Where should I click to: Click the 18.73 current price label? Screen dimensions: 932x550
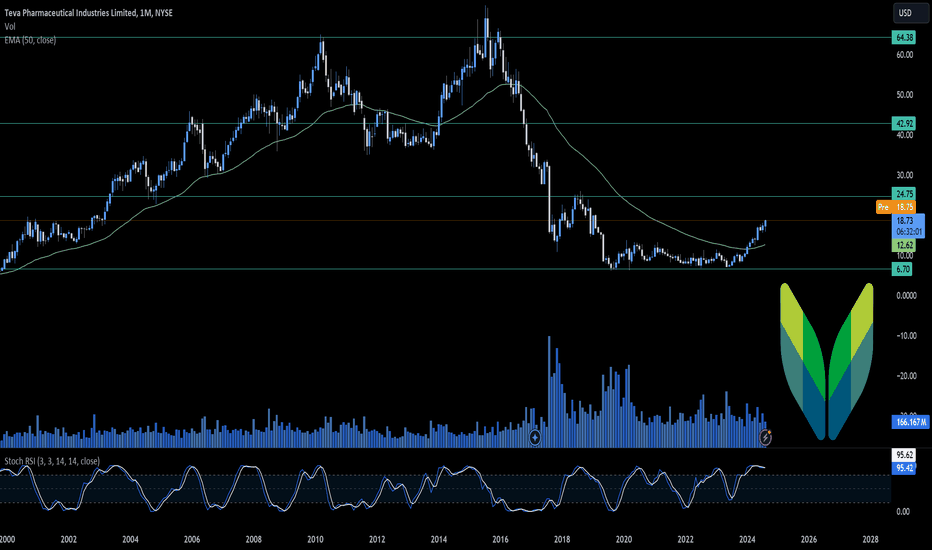coord(908,226)
